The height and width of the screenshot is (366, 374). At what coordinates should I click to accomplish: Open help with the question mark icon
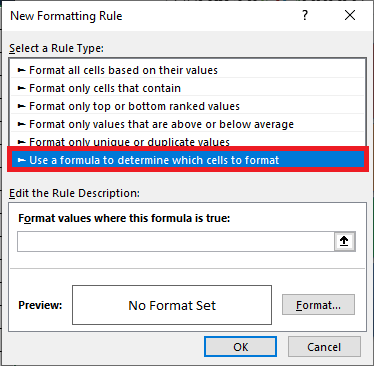305,15
